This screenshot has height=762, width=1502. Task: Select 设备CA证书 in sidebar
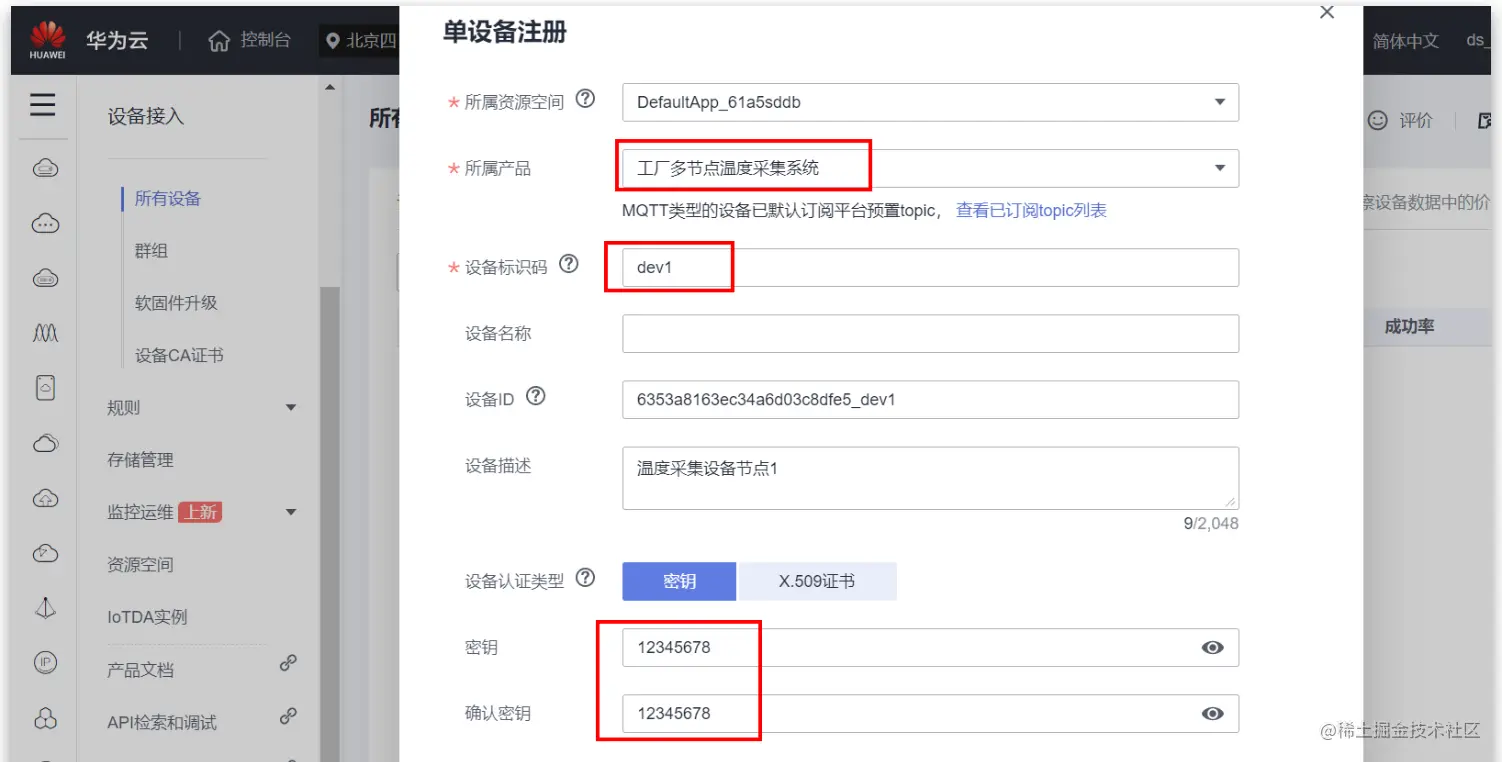coord(179,355)
